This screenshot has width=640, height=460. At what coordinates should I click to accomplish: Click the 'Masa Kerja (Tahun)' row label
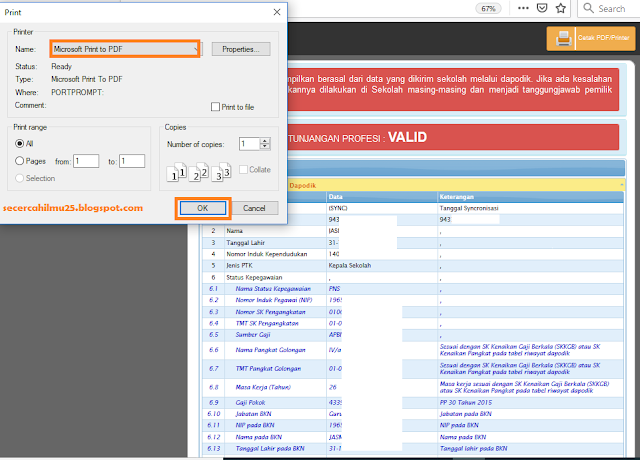[263, 387]
